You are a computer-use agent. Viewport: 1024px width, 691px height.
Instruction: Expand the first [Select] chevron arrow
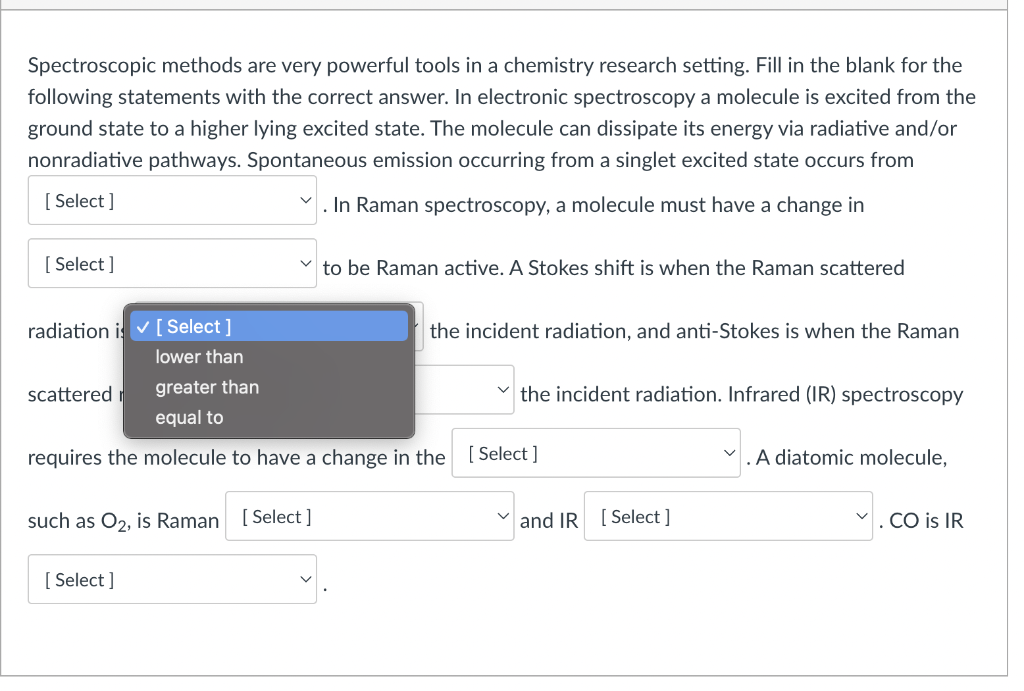click(306, 200)
